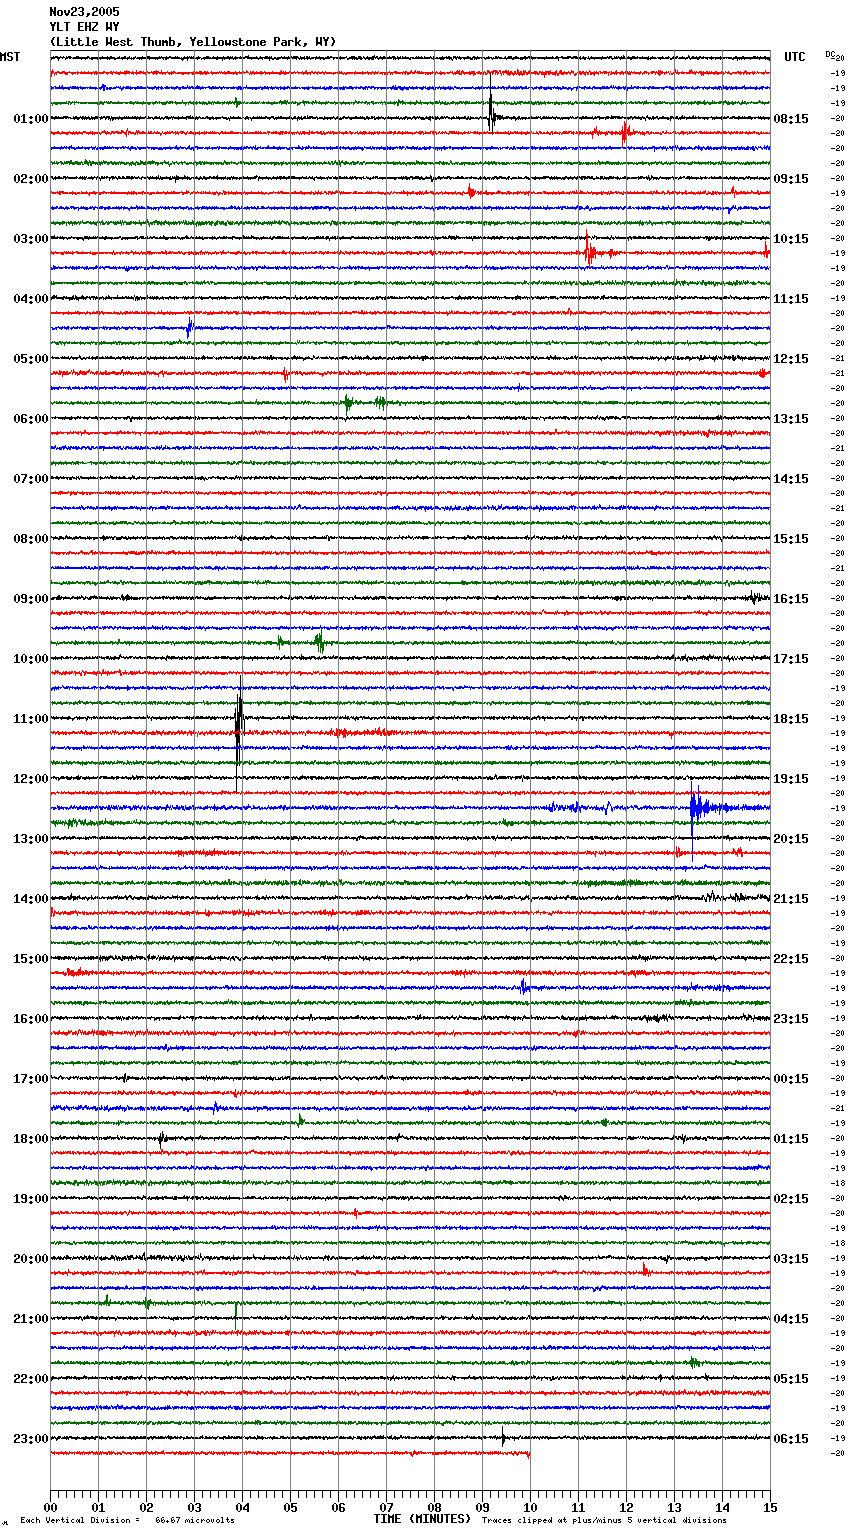Select the 01:00 MST row label

click(x=31, y=119)
